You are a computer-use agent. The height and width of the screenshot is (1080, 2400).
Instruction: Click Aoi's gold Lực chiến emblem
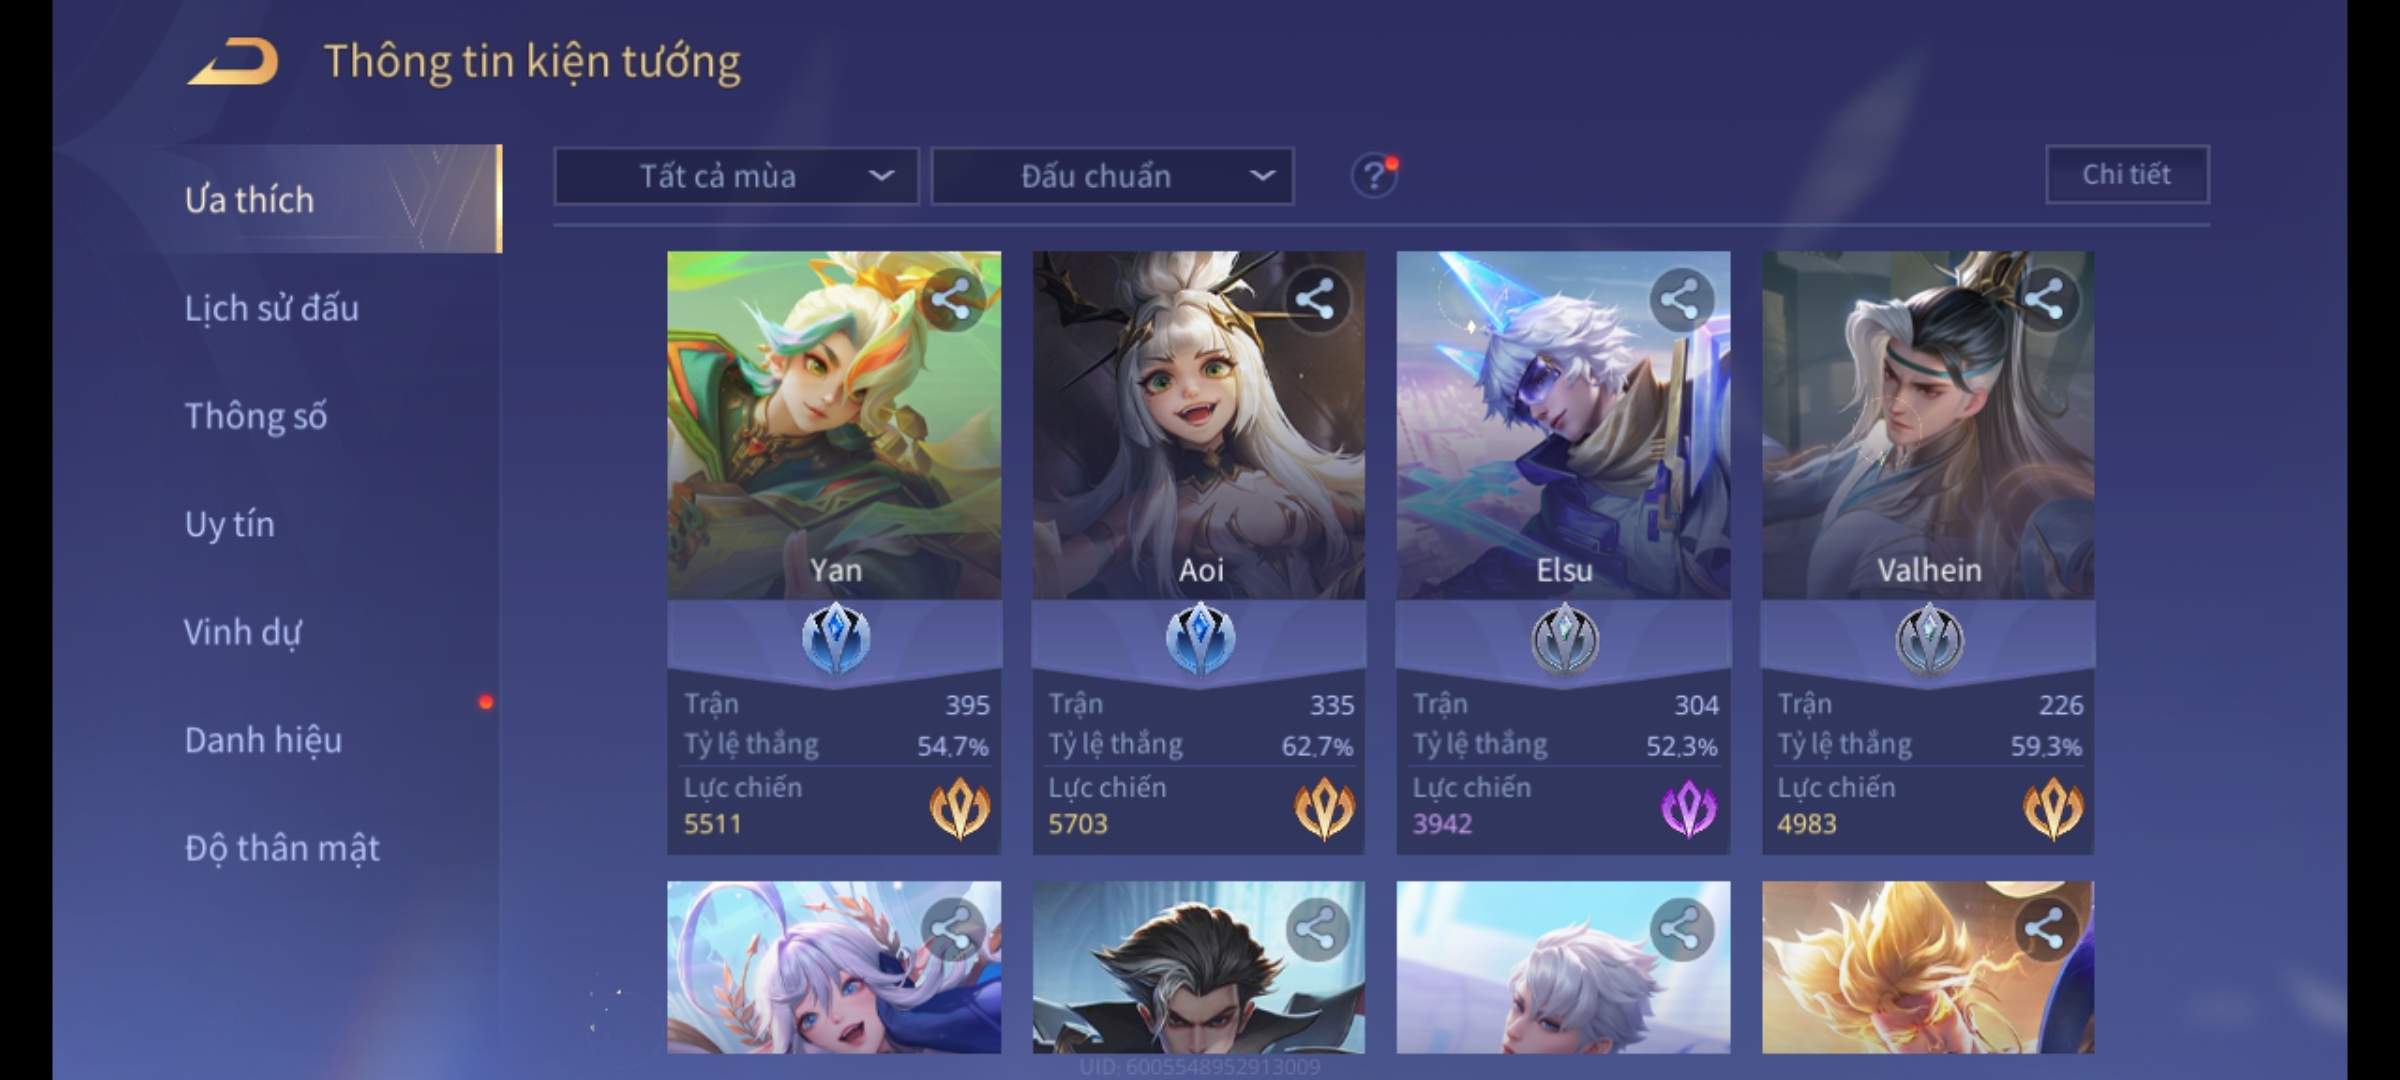(x=1324, y=808)
